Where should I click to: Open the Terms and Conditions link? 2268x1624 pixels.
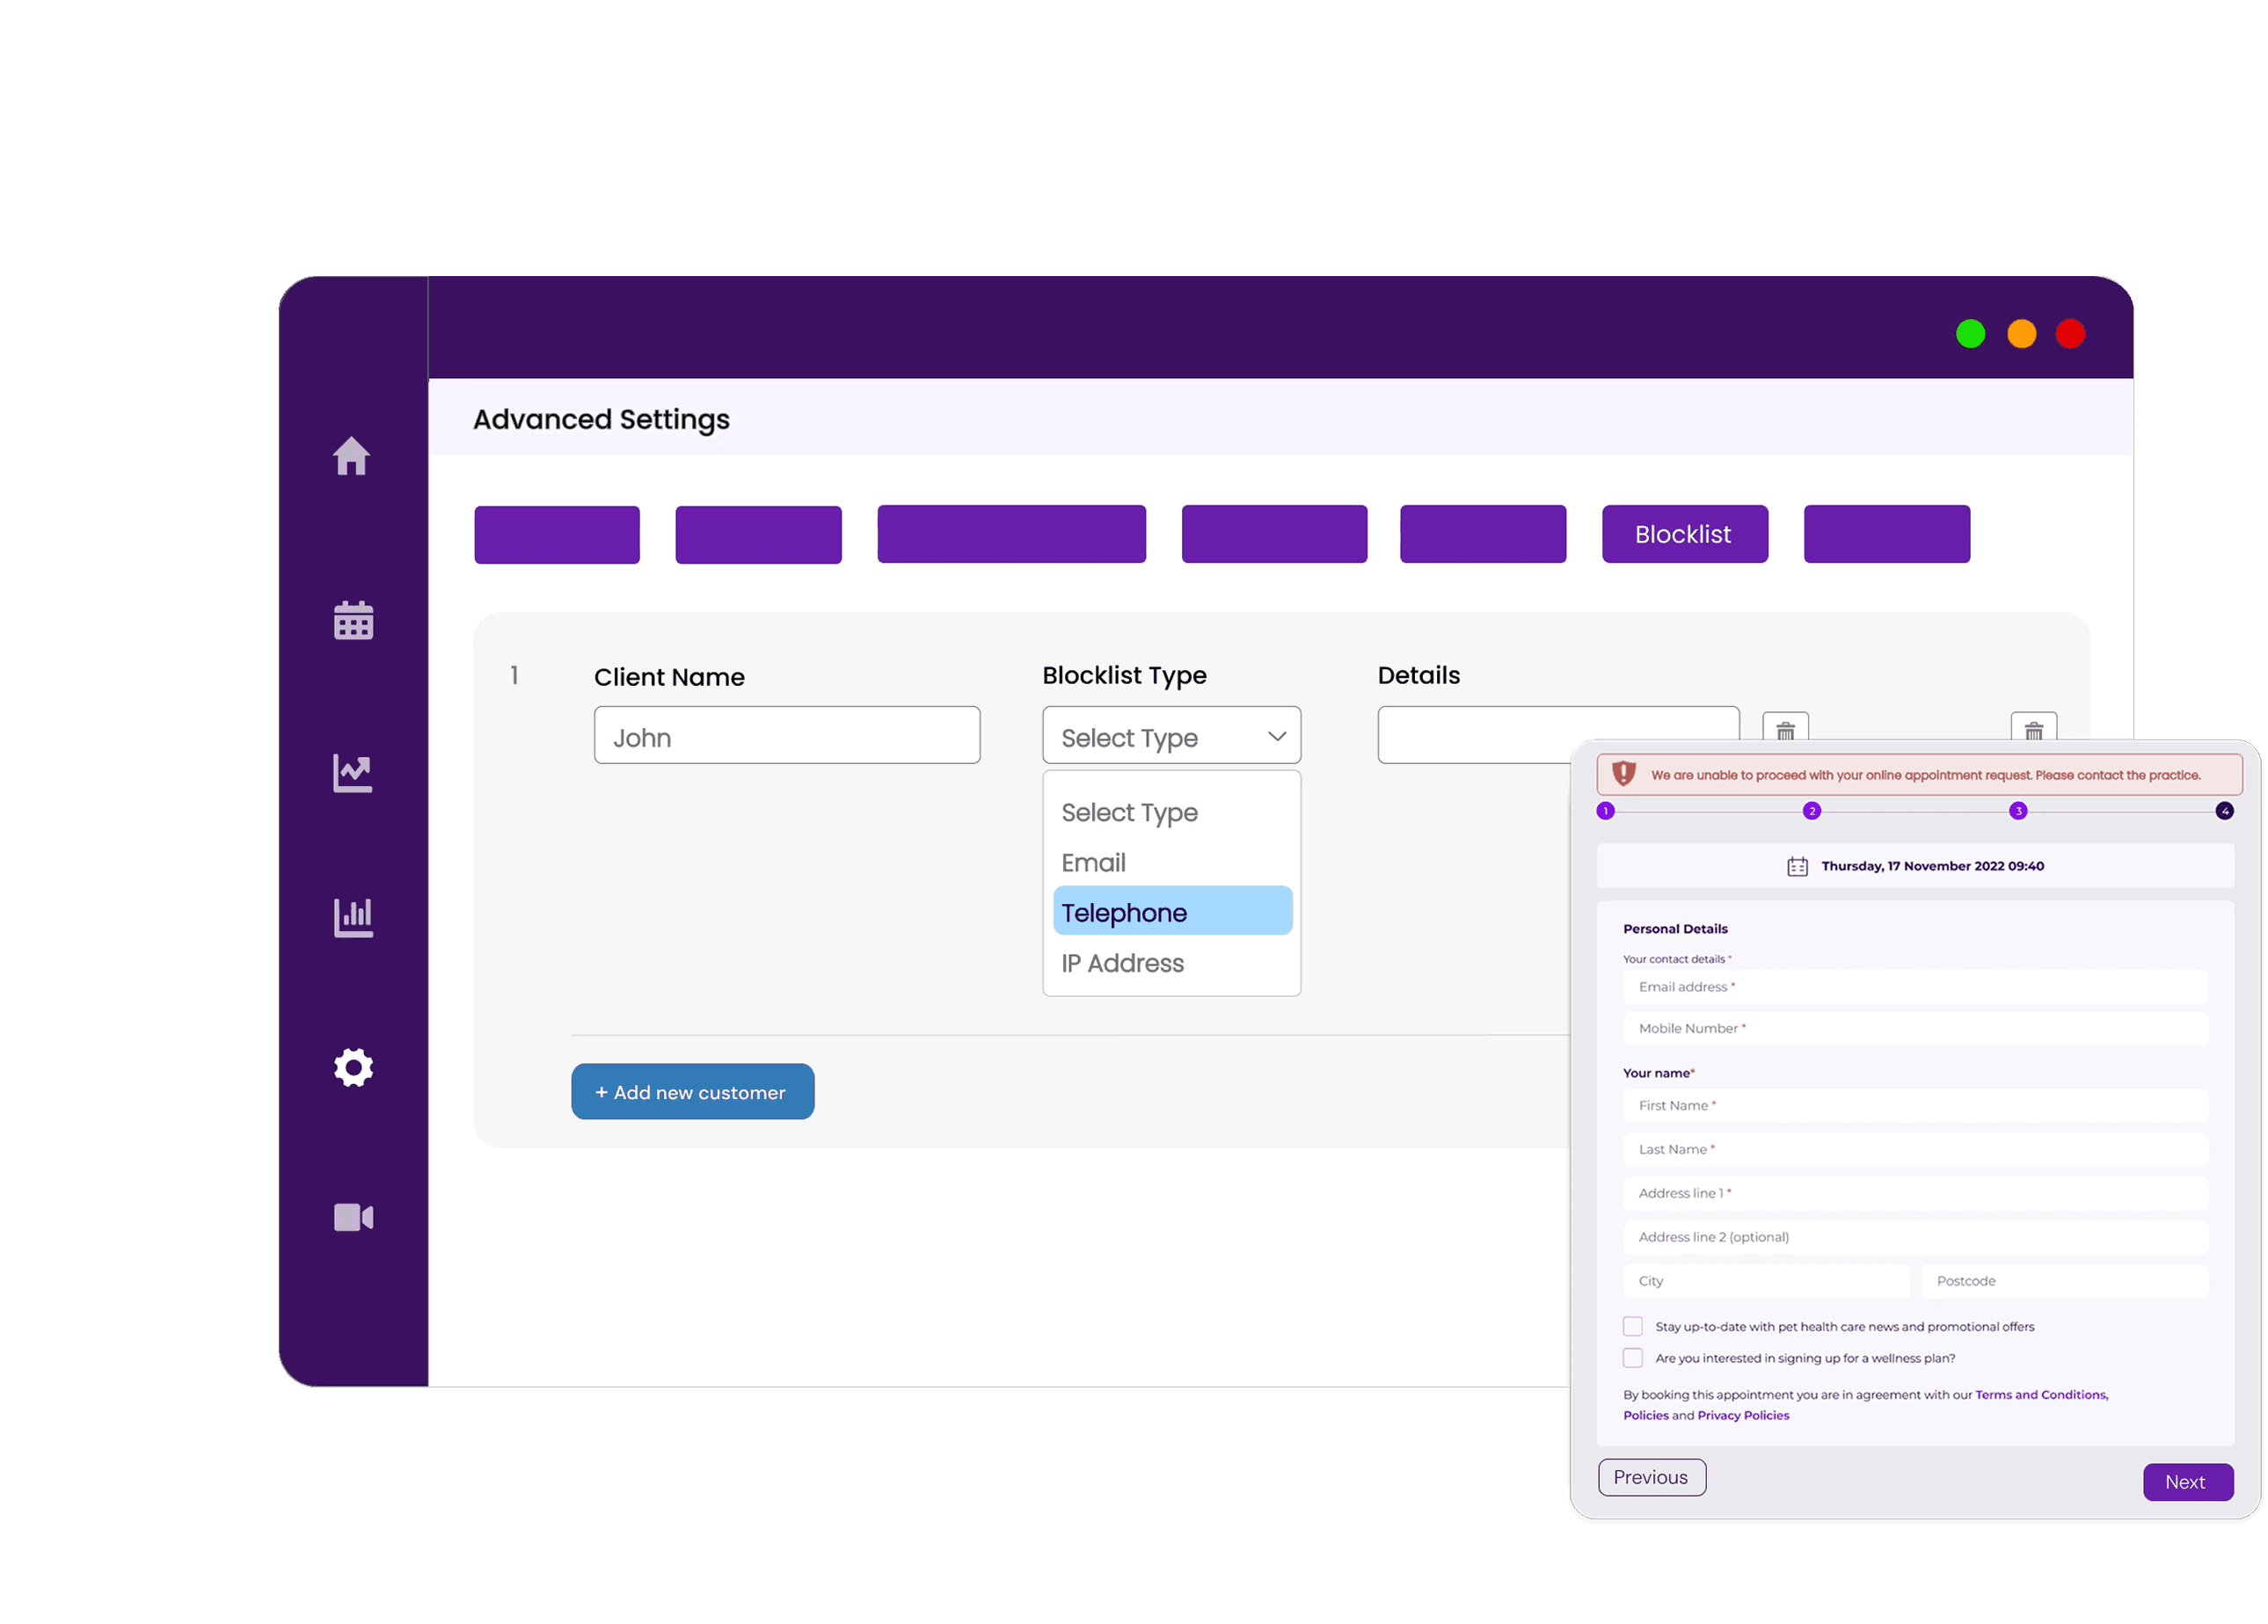tap(2040, 1394)
